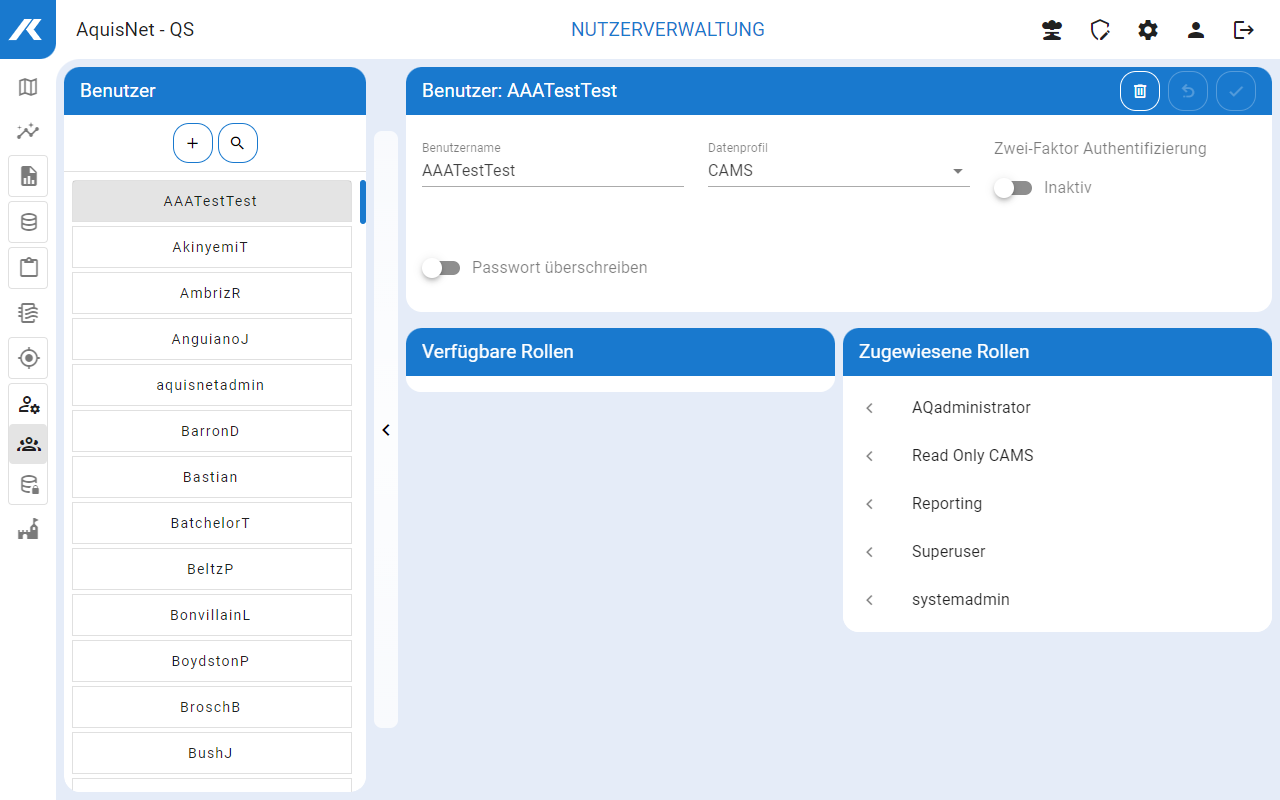The height and width of the screenshot is (800, 1280).
Task: Remove the AQadministrator role via chevron
Action: pyautogui.click(x=870, y=408)
